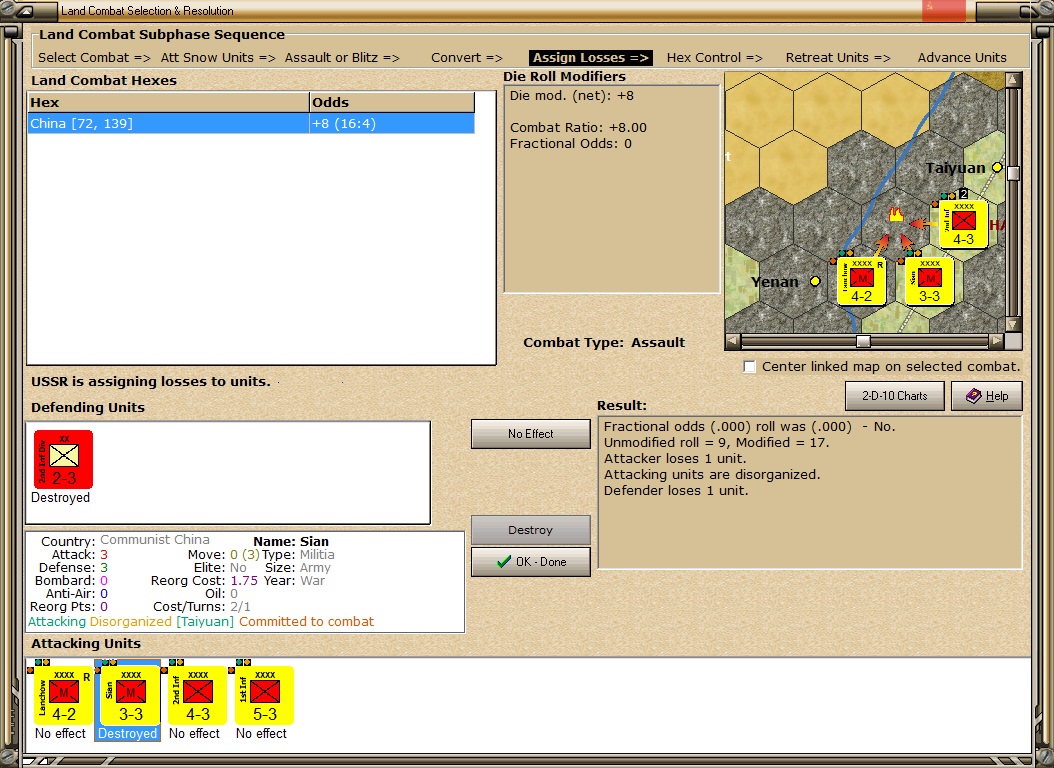Click the Destroyed label under the defending unit
1054x768 pixels.
coord(60,498)
